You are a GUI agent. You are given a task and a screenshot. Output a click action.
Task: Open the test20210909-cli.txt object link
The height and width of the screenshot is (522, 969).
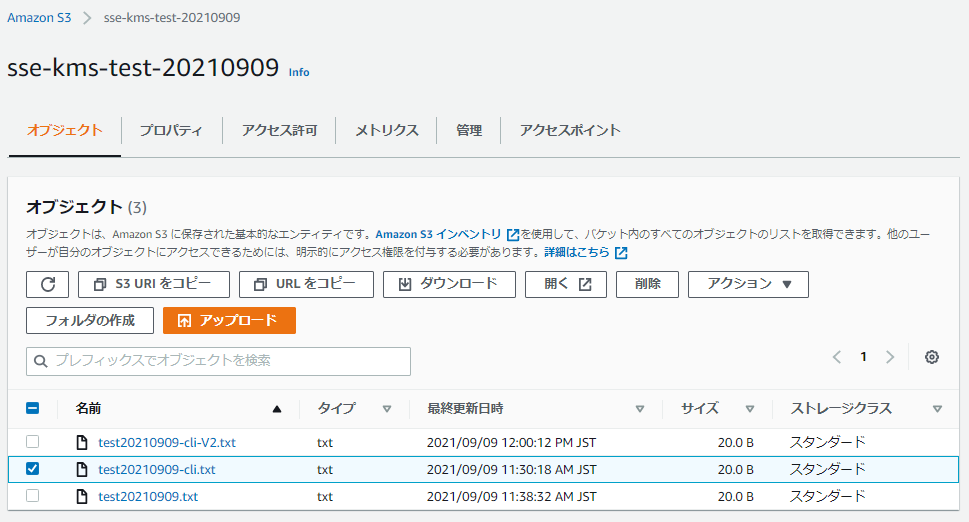click(157, 469)
